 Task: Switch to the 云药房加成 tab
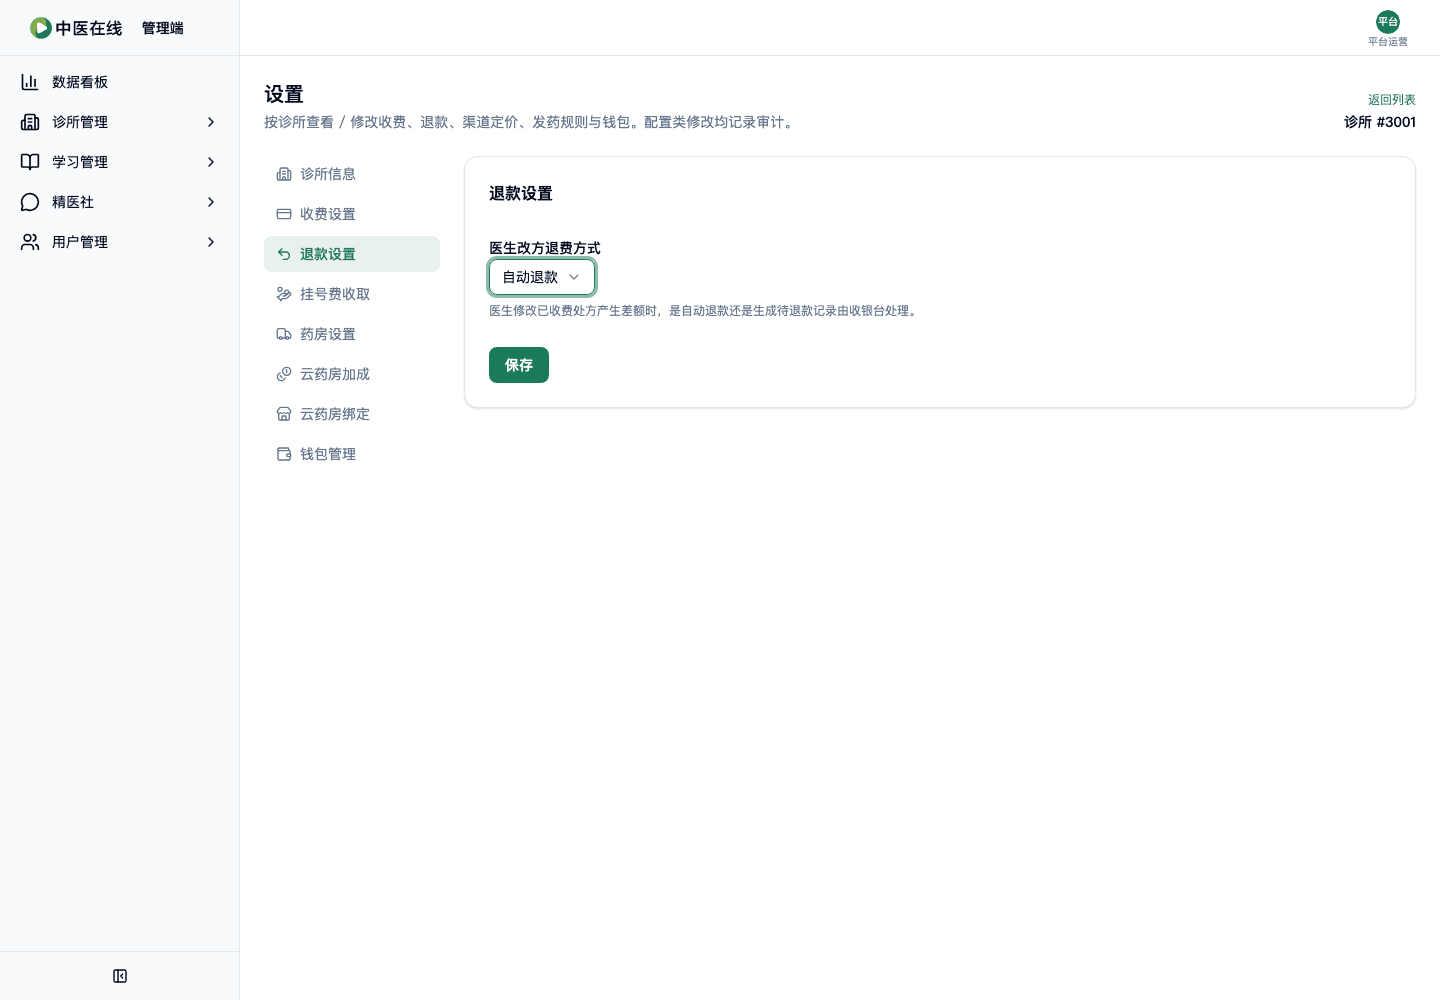click(x=352, y=374)
